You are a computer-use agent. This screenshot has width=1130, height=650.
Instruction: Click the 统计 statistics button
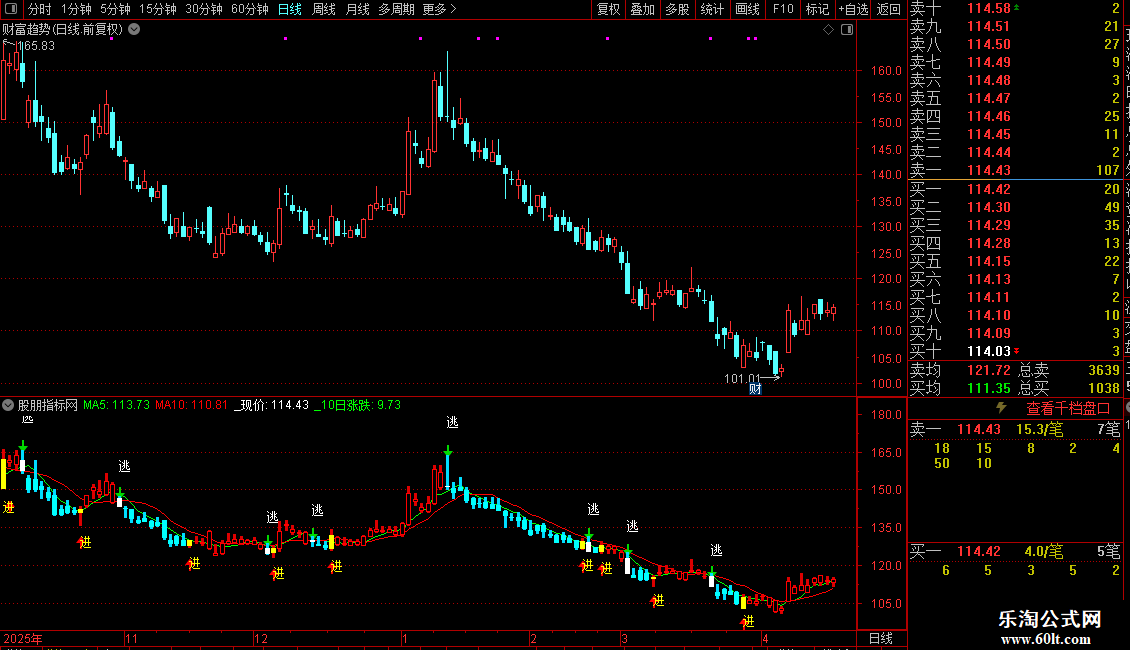click(712, 9)
